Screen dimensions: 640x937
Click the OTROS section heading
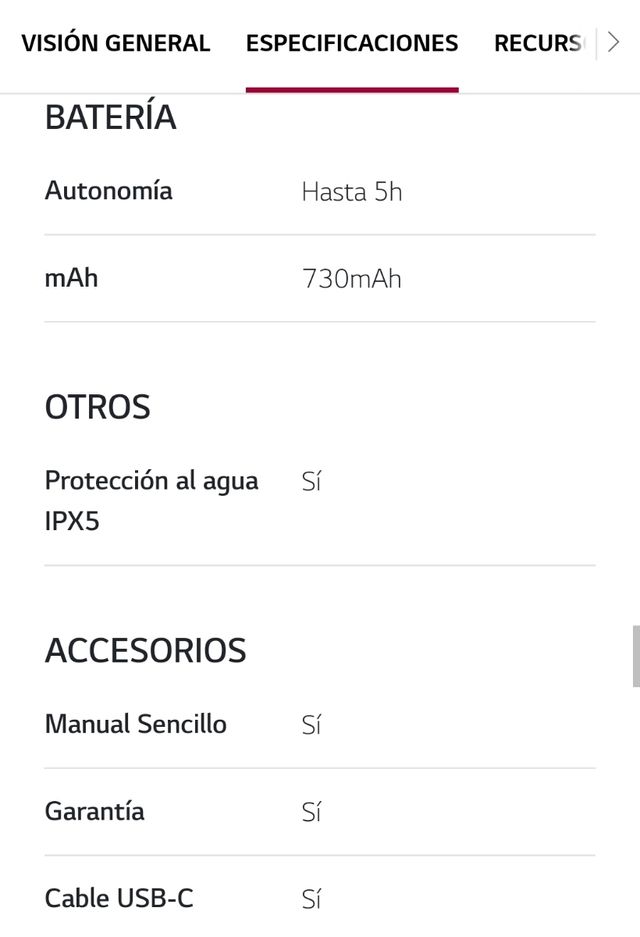point(97,407)
